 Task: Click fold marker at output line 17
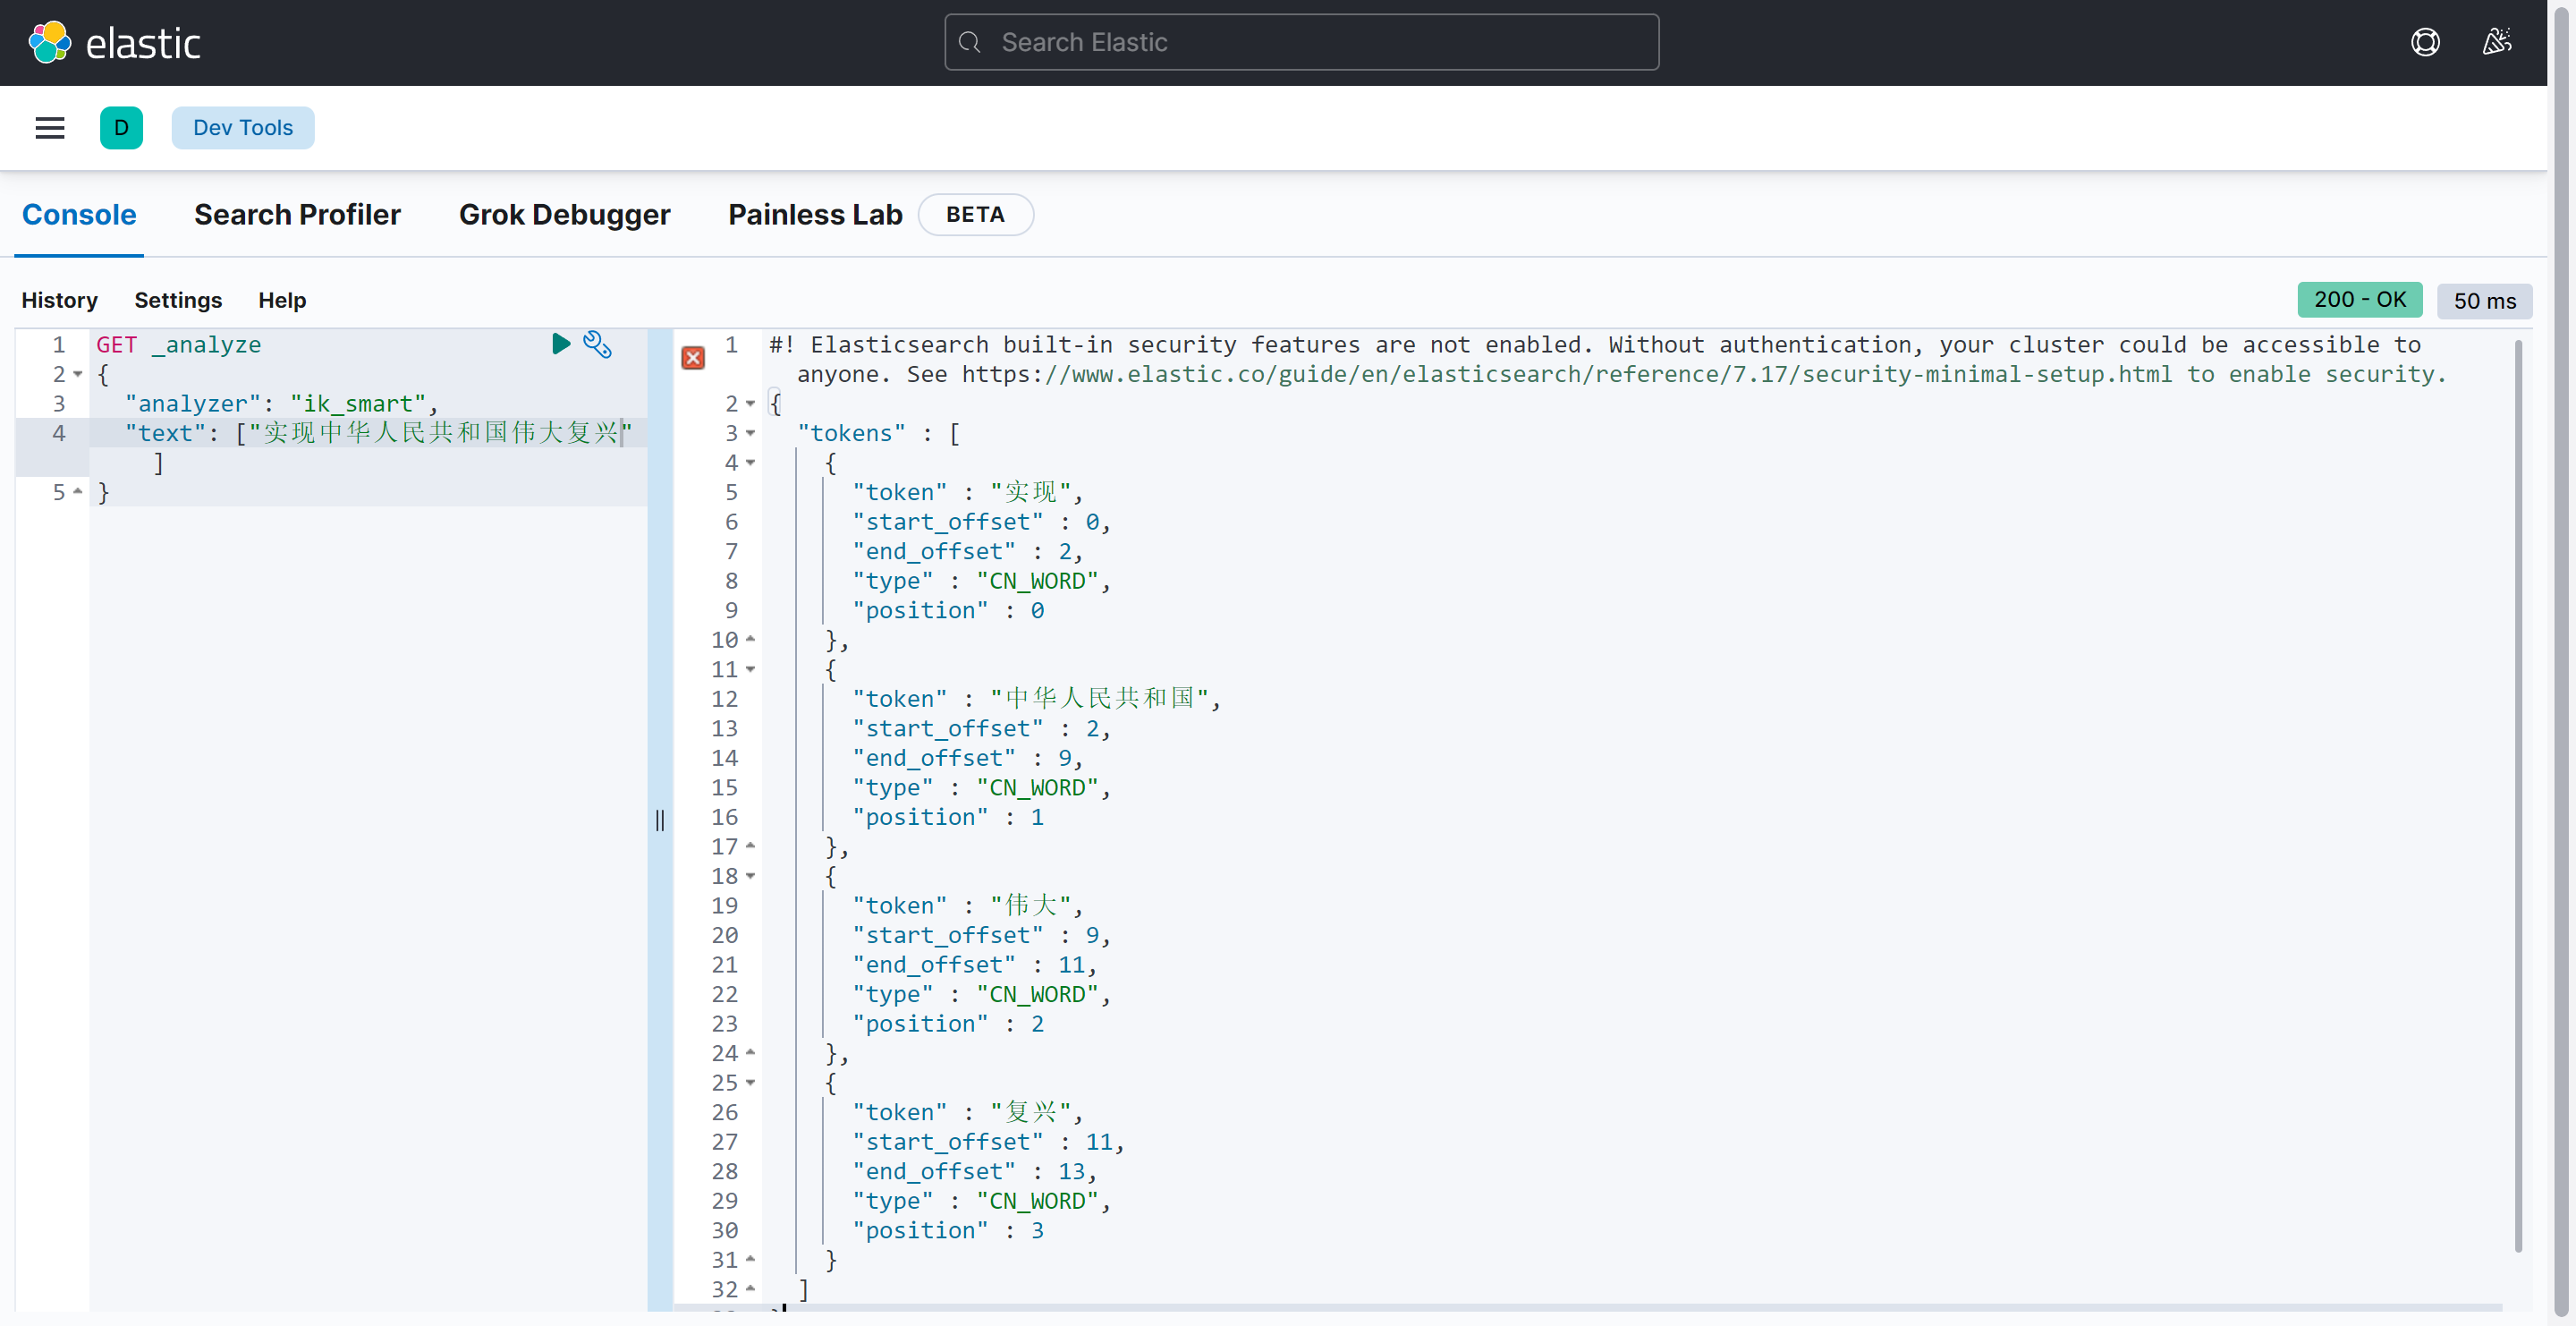(750, 846)
